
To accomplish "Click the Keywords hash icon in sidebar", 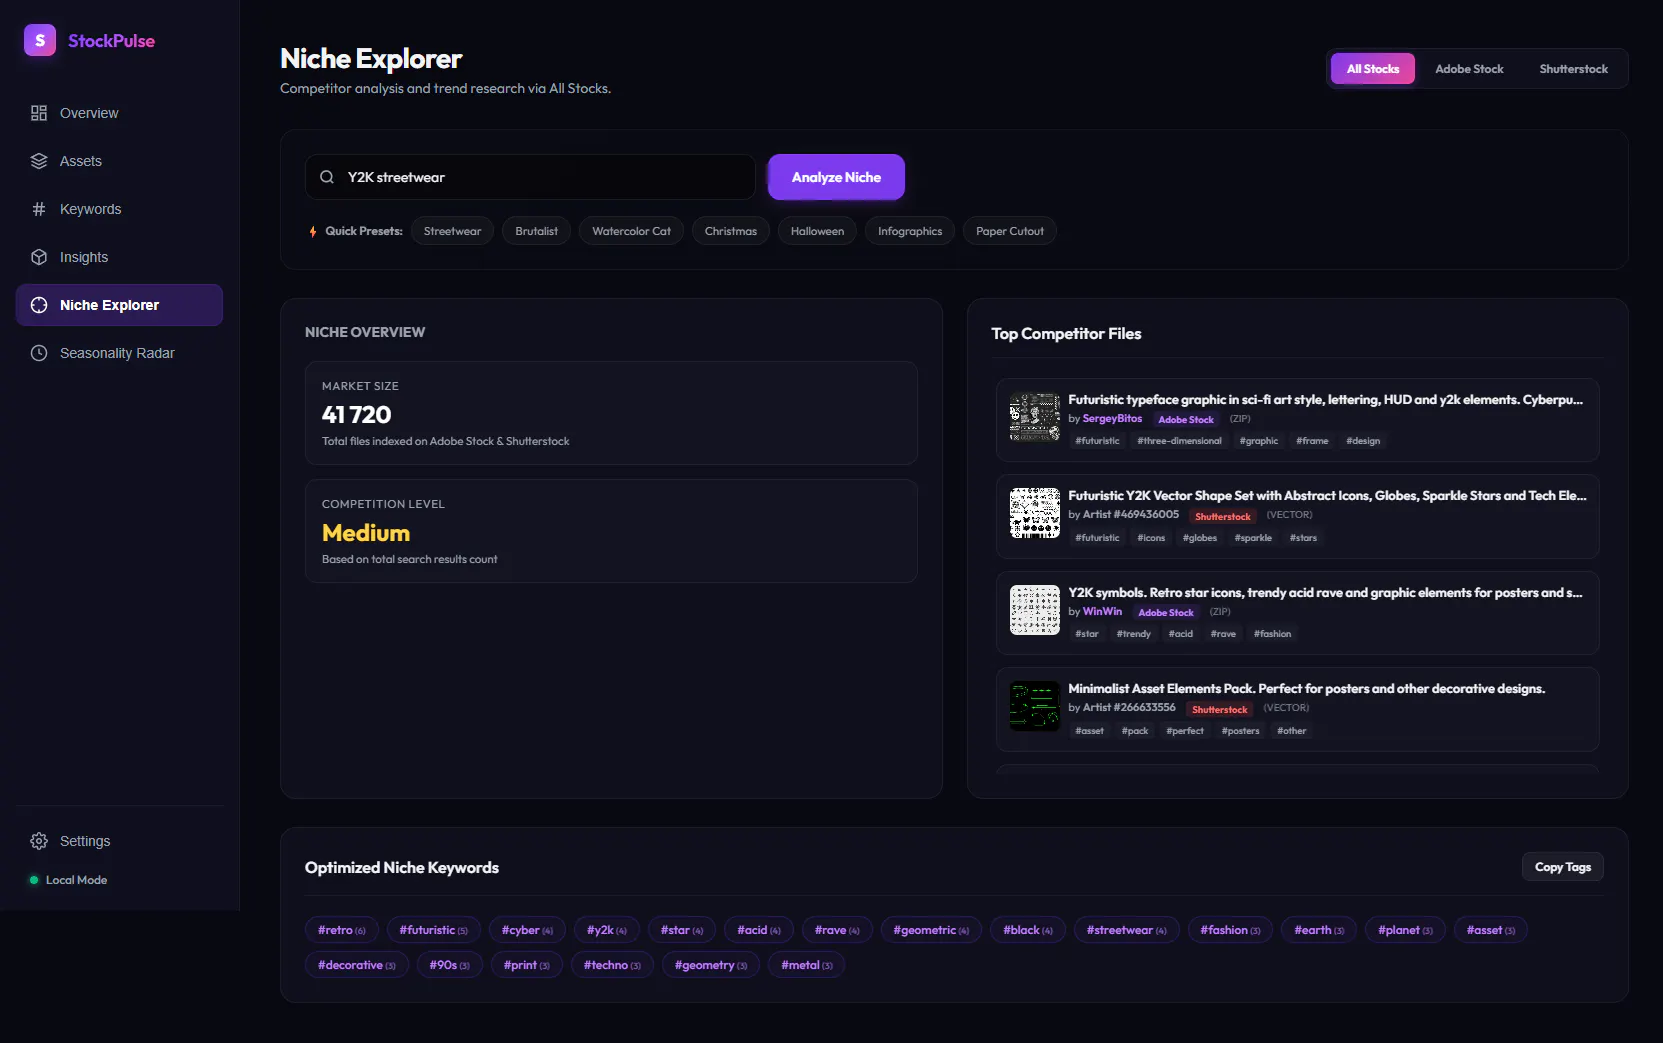I will click(x=39, y=209).
